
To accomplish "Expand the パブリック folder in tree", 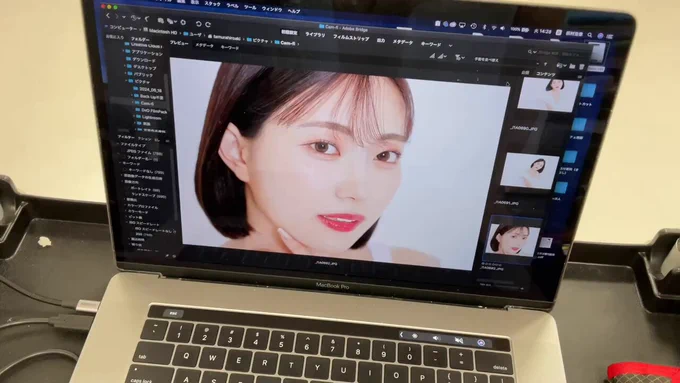I will tap(126, 73).
